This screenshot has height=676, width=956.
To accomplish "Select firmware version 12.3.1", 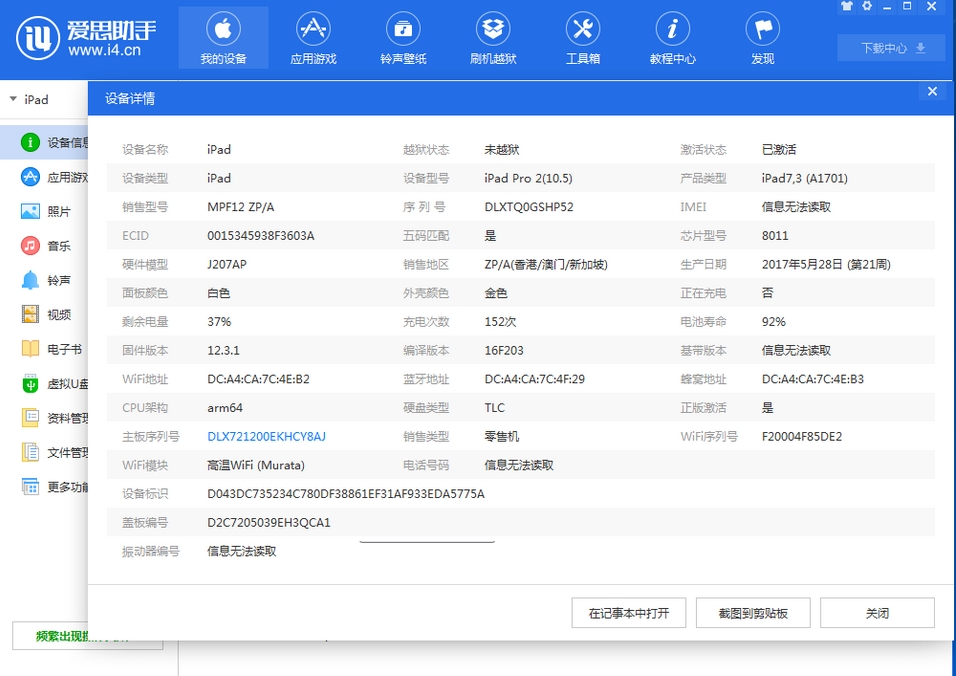I will (223, 350).
